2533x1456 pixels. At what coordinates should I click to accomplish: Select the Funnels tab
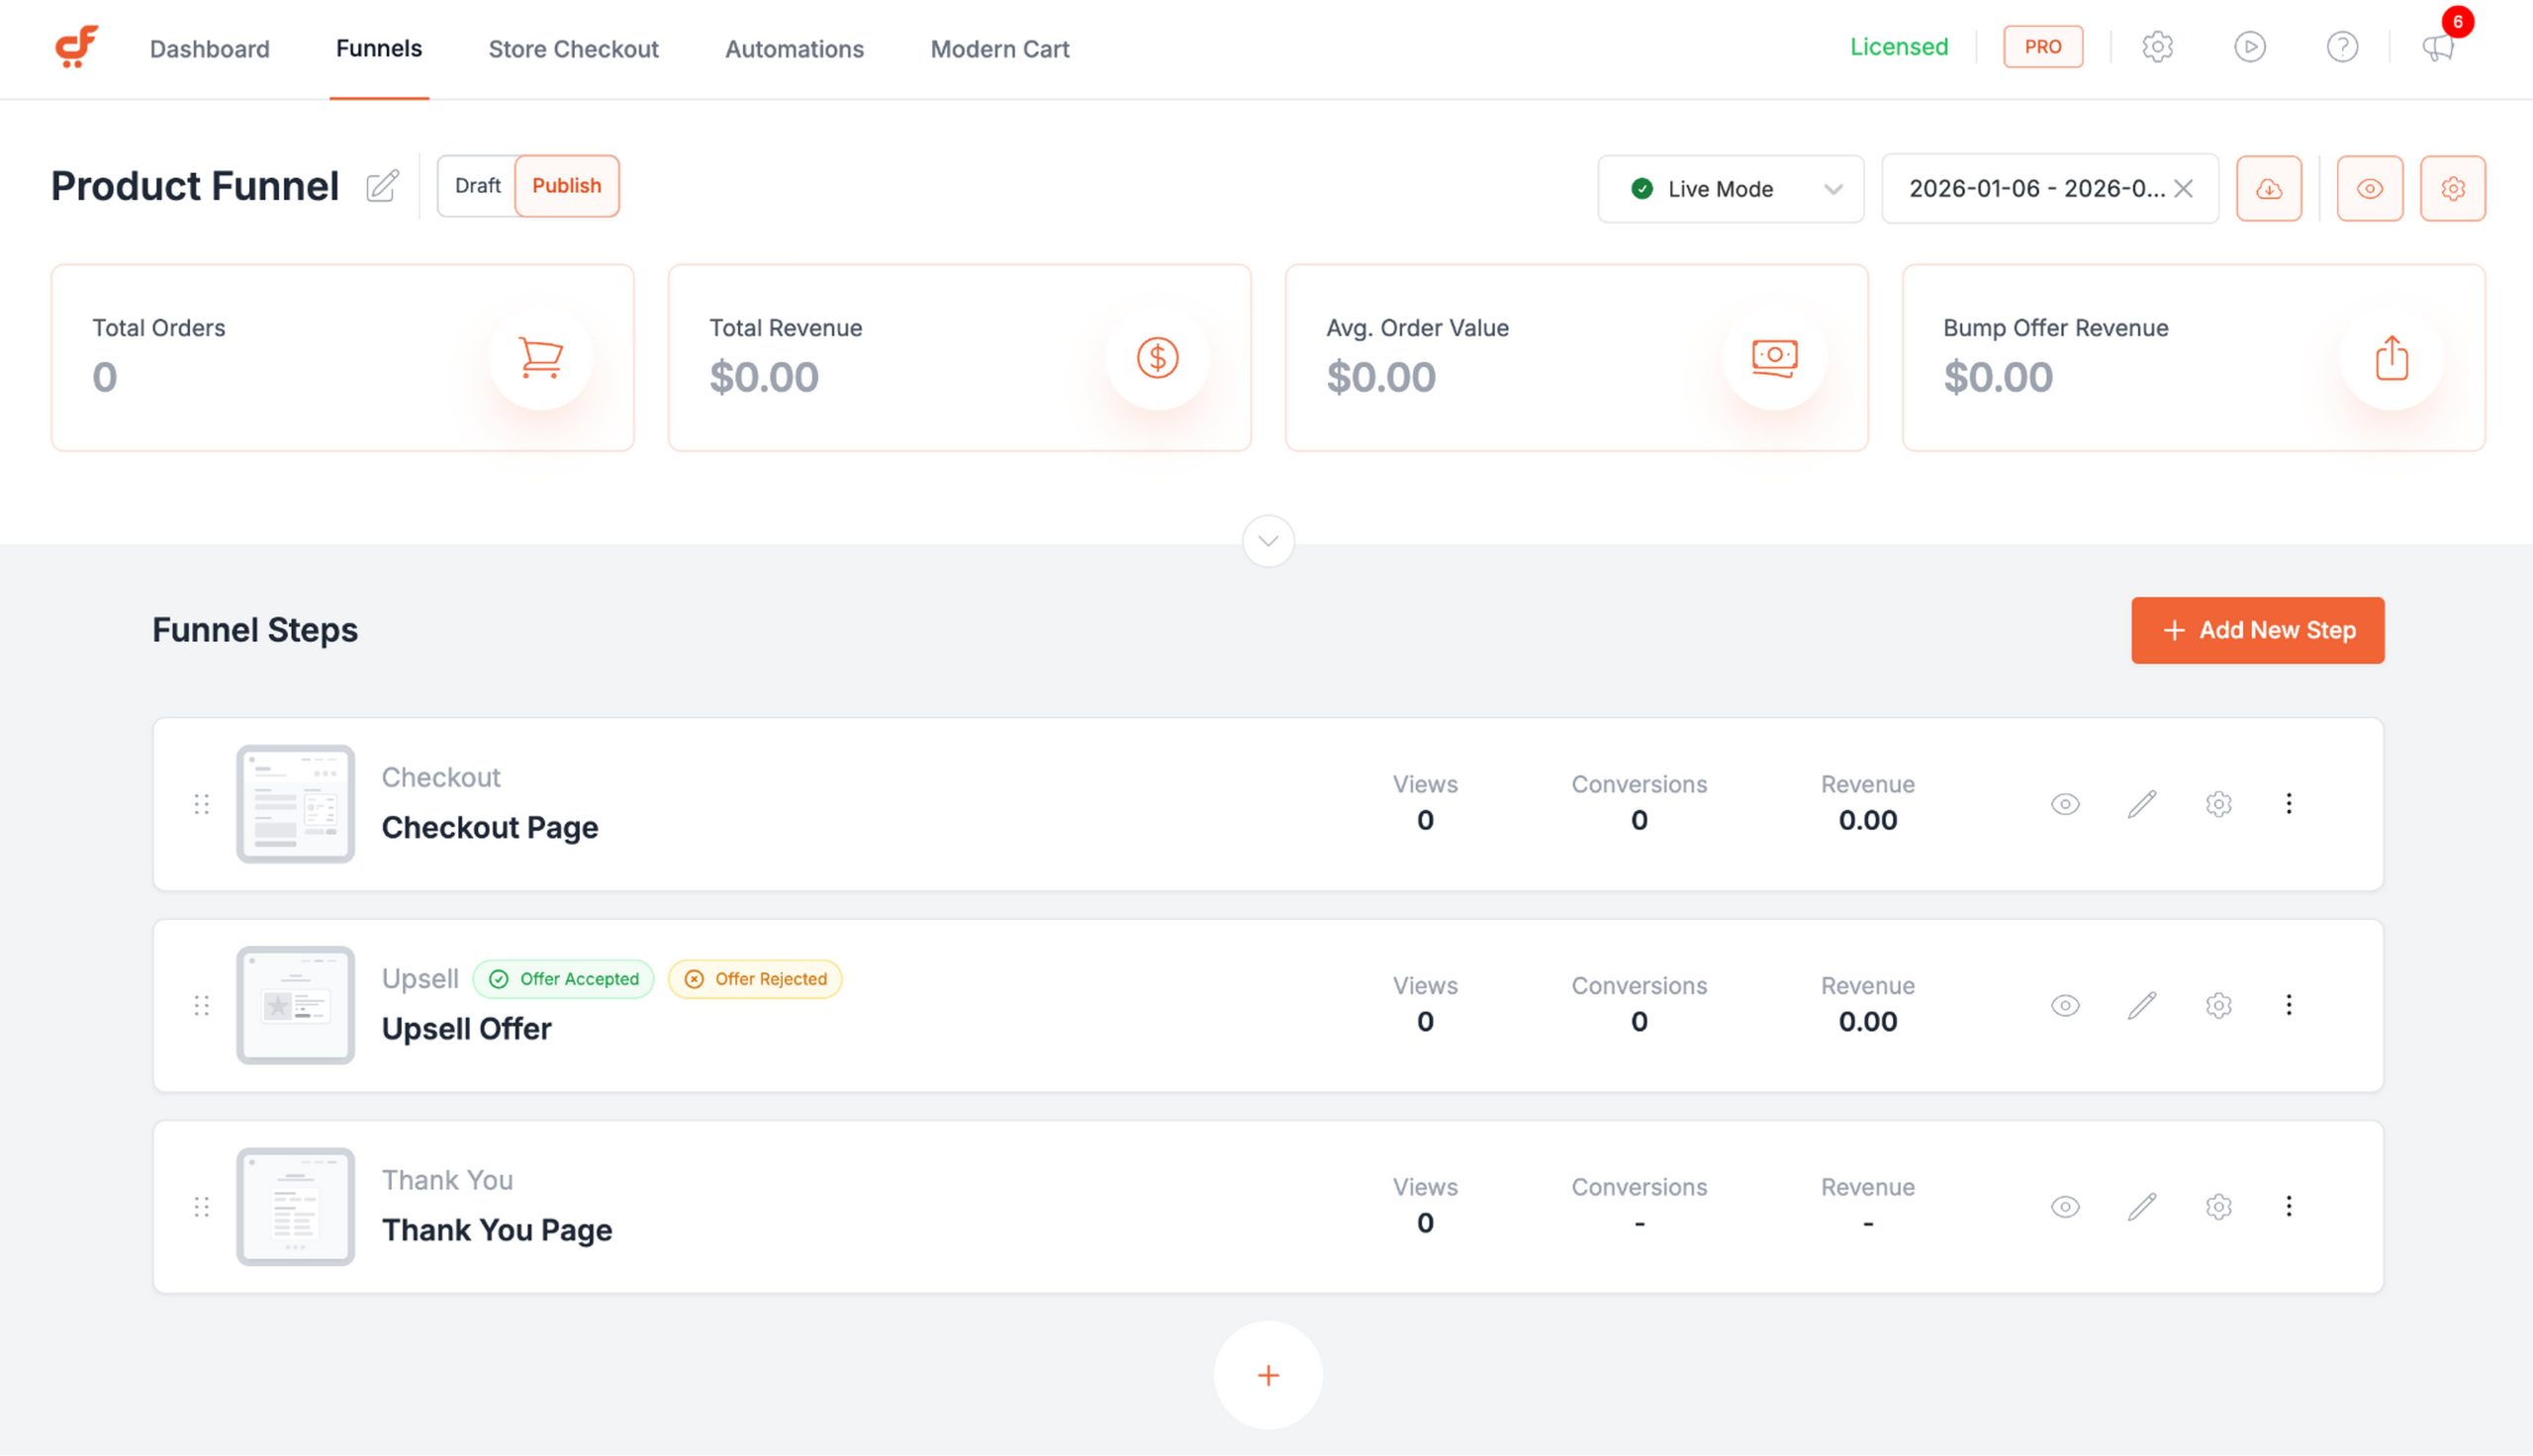point(379,48)
